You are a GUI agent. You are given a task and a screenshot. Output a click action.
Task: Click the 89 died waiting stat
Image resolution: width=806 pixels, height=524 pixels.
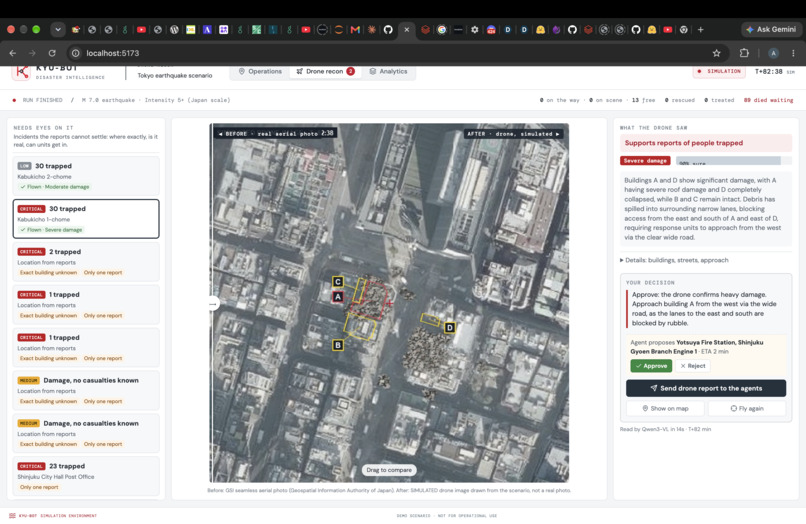768,100
